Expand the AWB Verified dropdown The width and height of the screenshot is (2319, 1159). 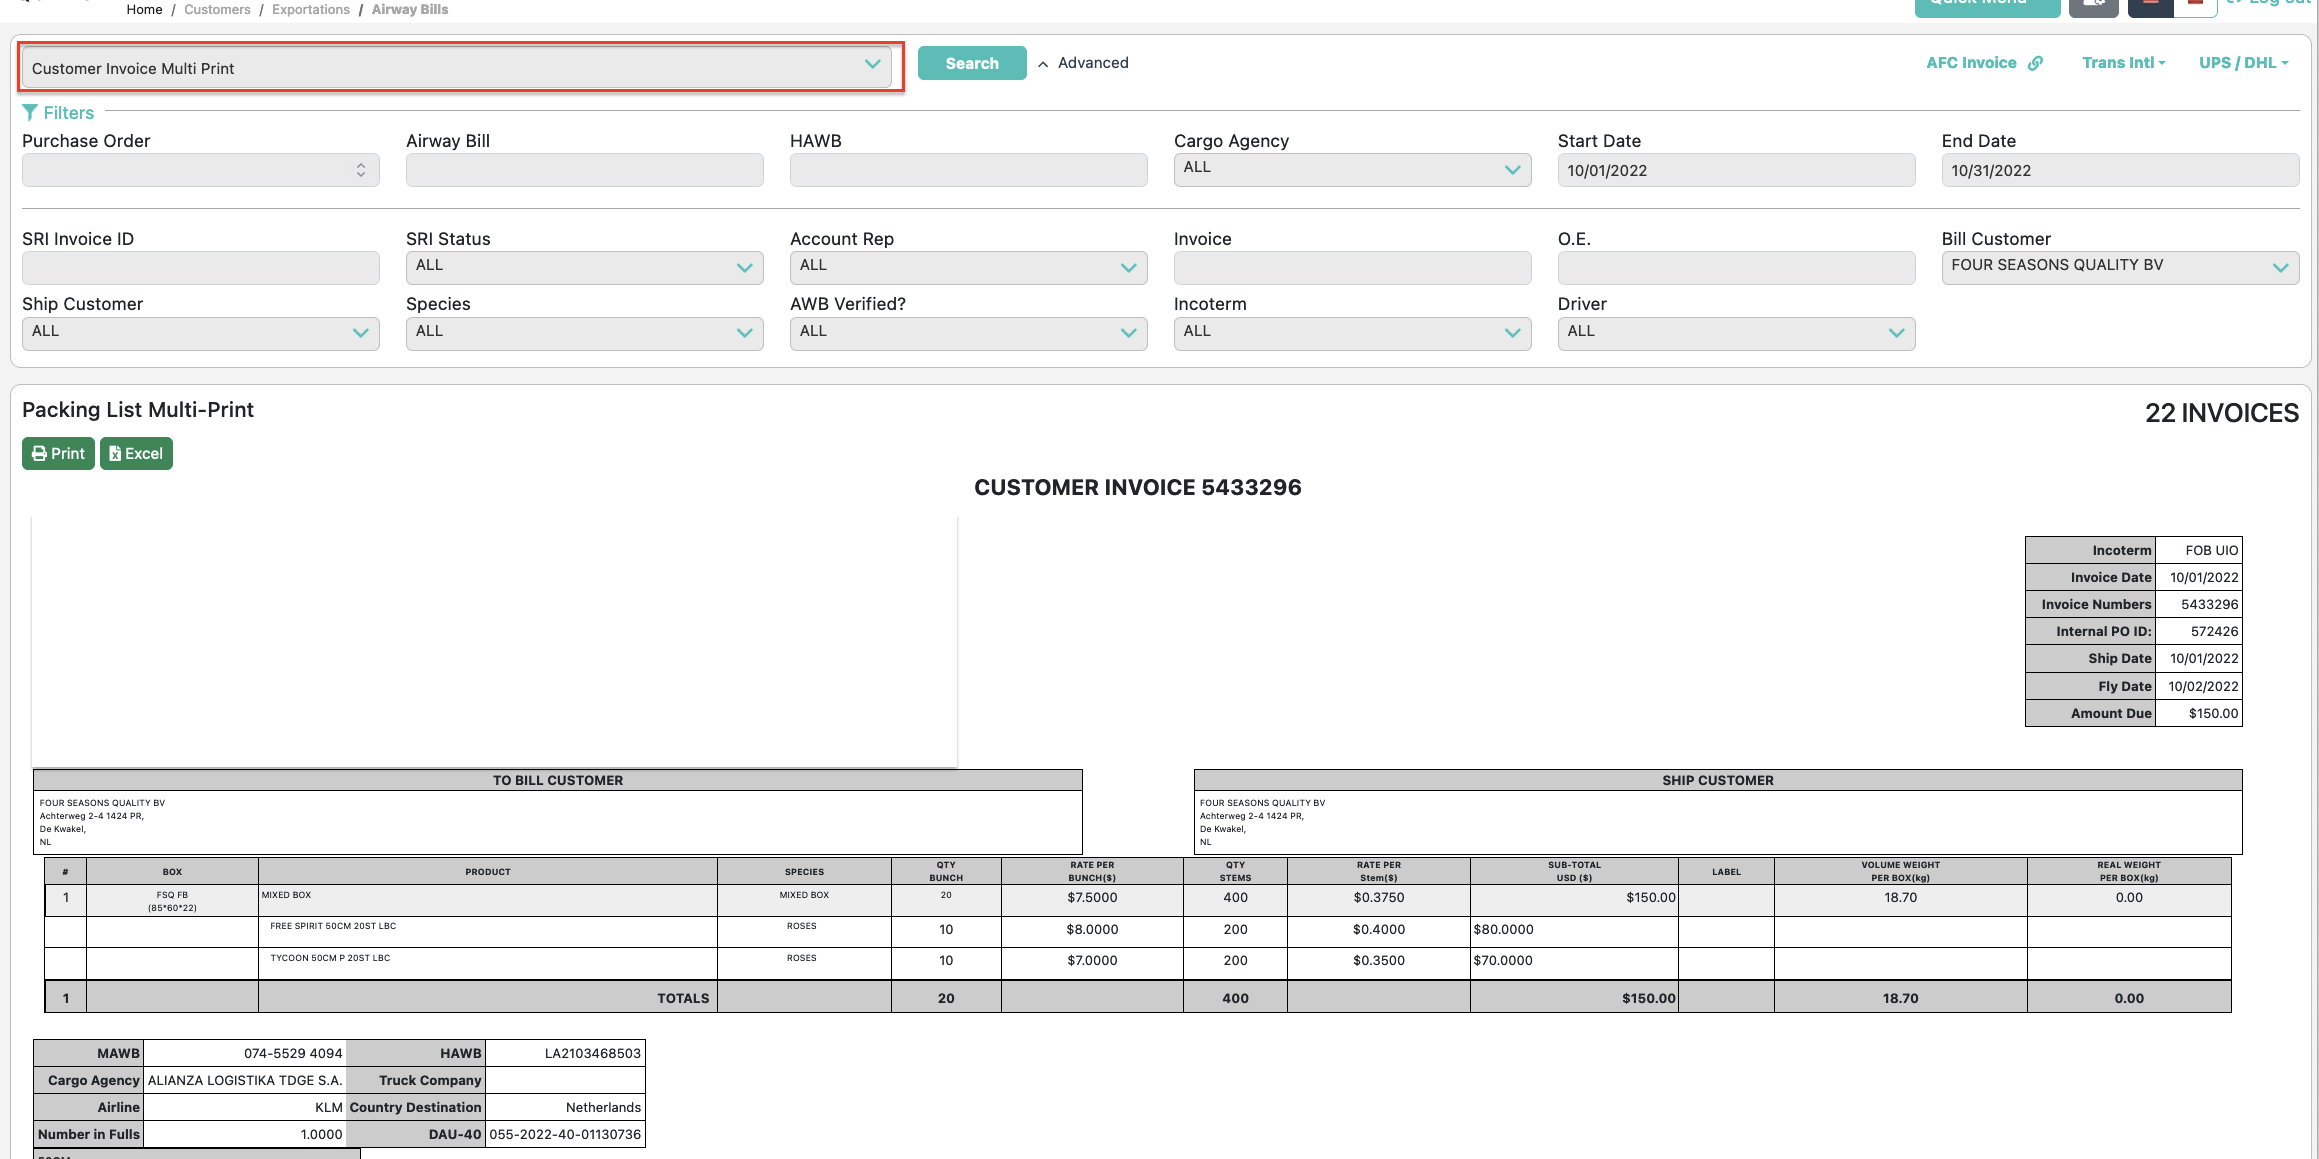(968, 333)
